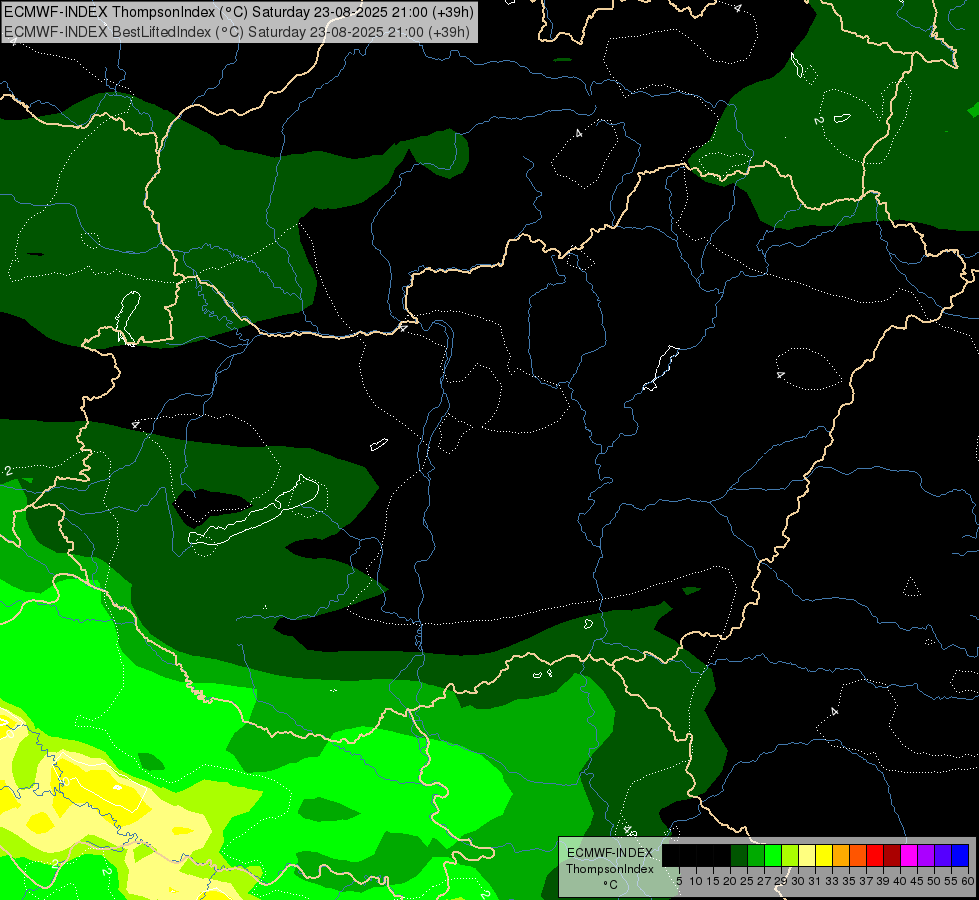The image size is (979, 900).
Task: Click the white-outlined long lake on the map
Action: 255,512
